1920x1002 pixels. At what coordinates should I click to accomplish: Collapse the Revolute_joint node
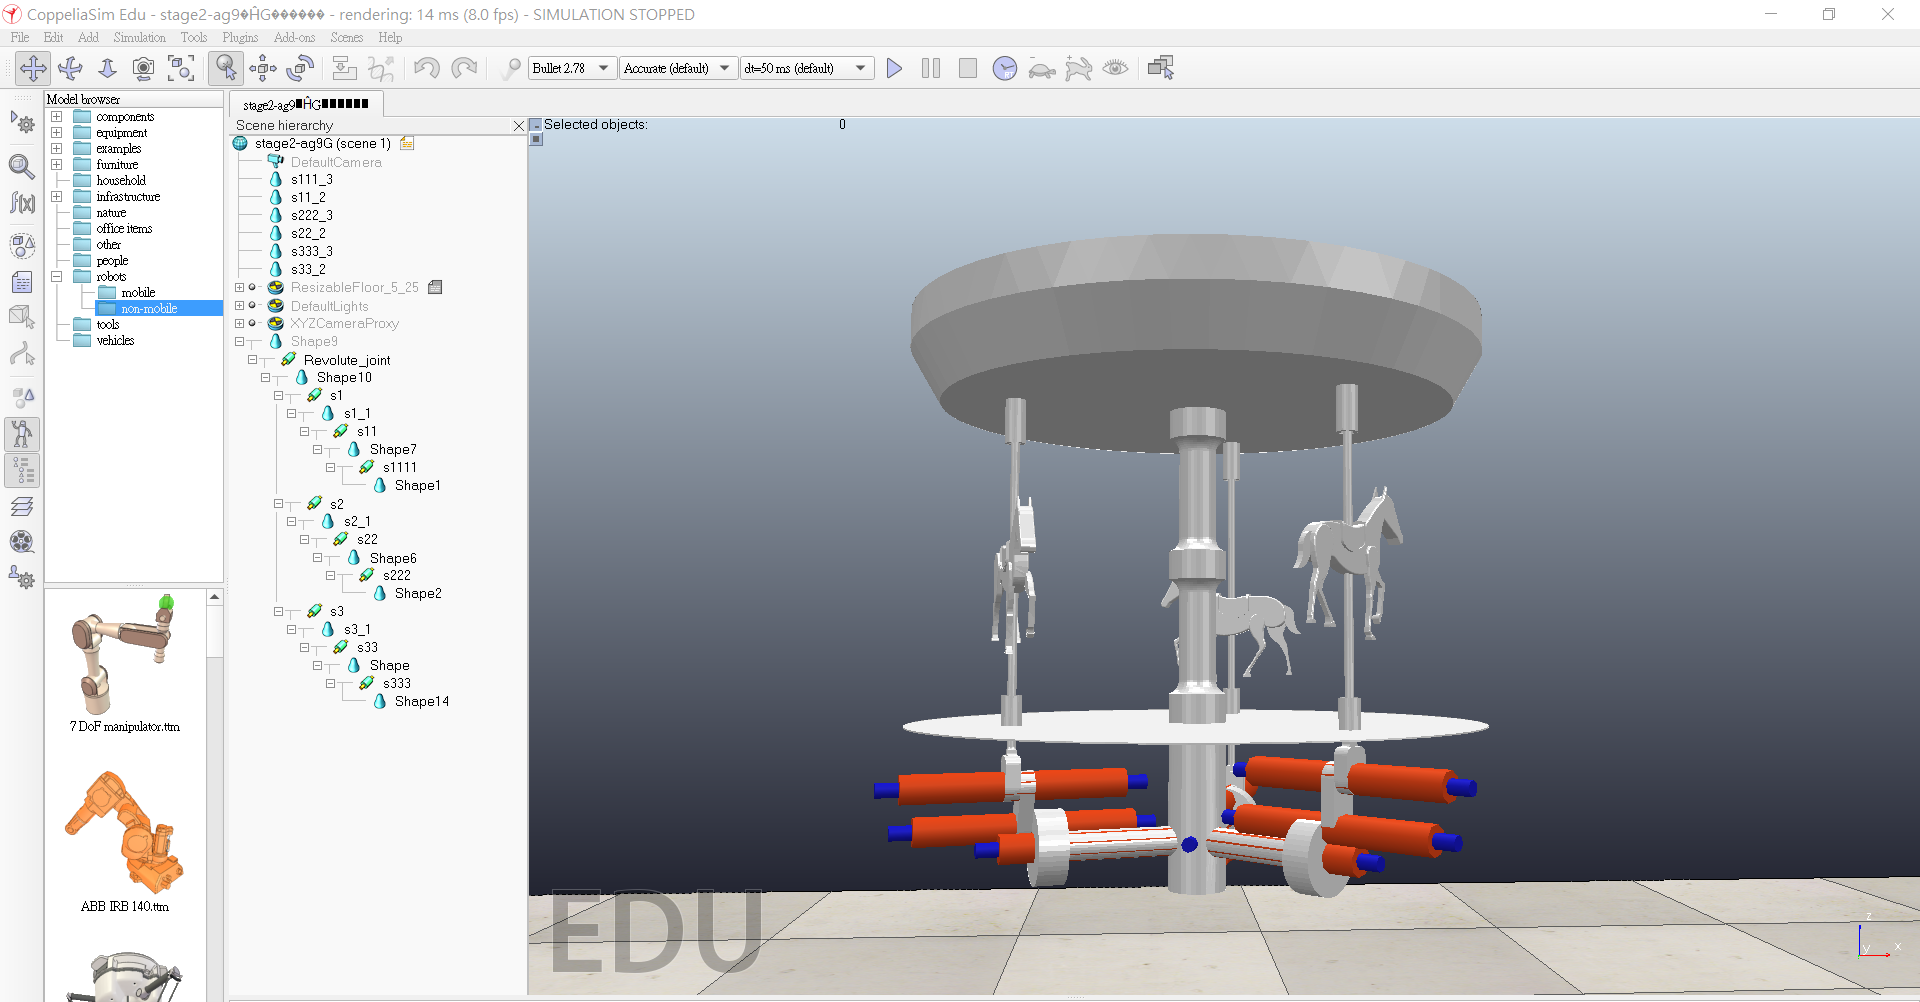pyautogui.click(x=252, y=359)
